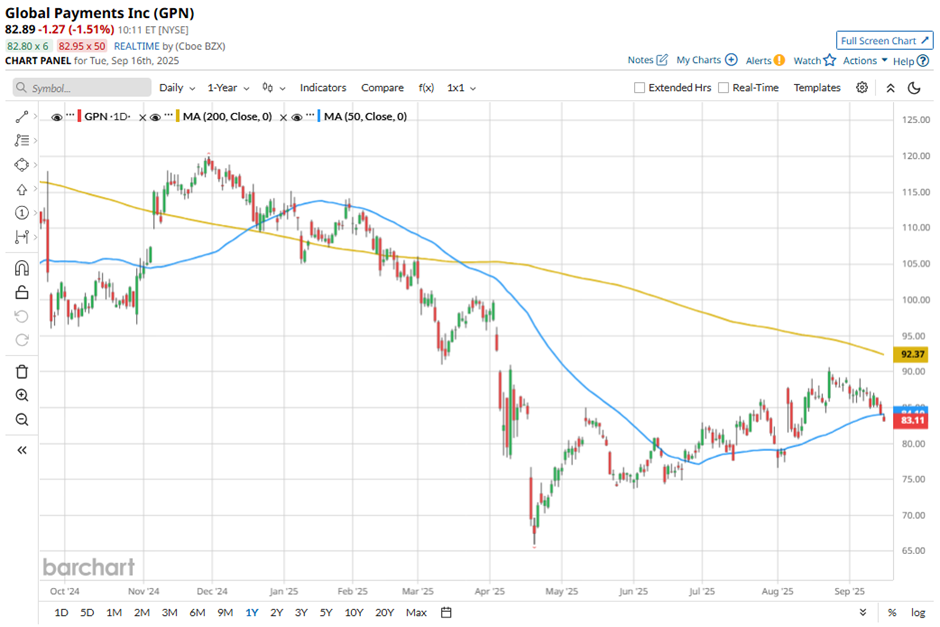Viewport: 940px width, 627px height.
Task: Remove the GPN 1D series with X
Action: [142, 117]
